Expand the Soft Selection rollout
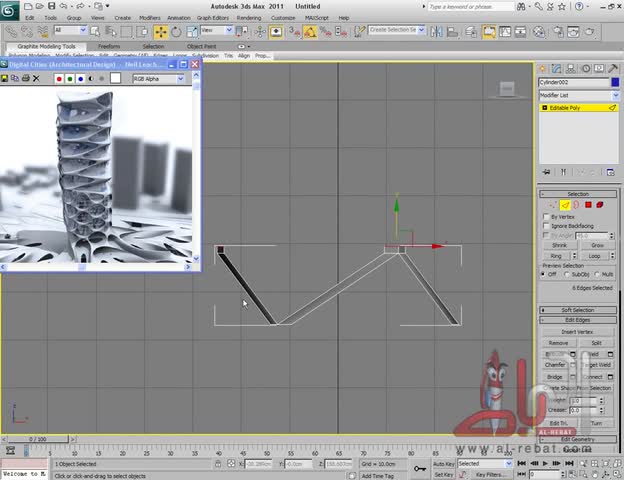Image resolution: width=624 pixels, height=480 pixels. pos(578,310)
